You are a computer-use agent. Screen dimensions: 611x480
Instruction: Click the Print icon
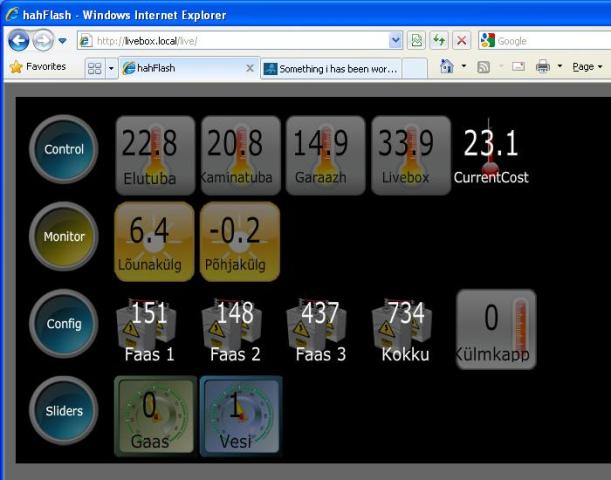(x=543, y=67)
